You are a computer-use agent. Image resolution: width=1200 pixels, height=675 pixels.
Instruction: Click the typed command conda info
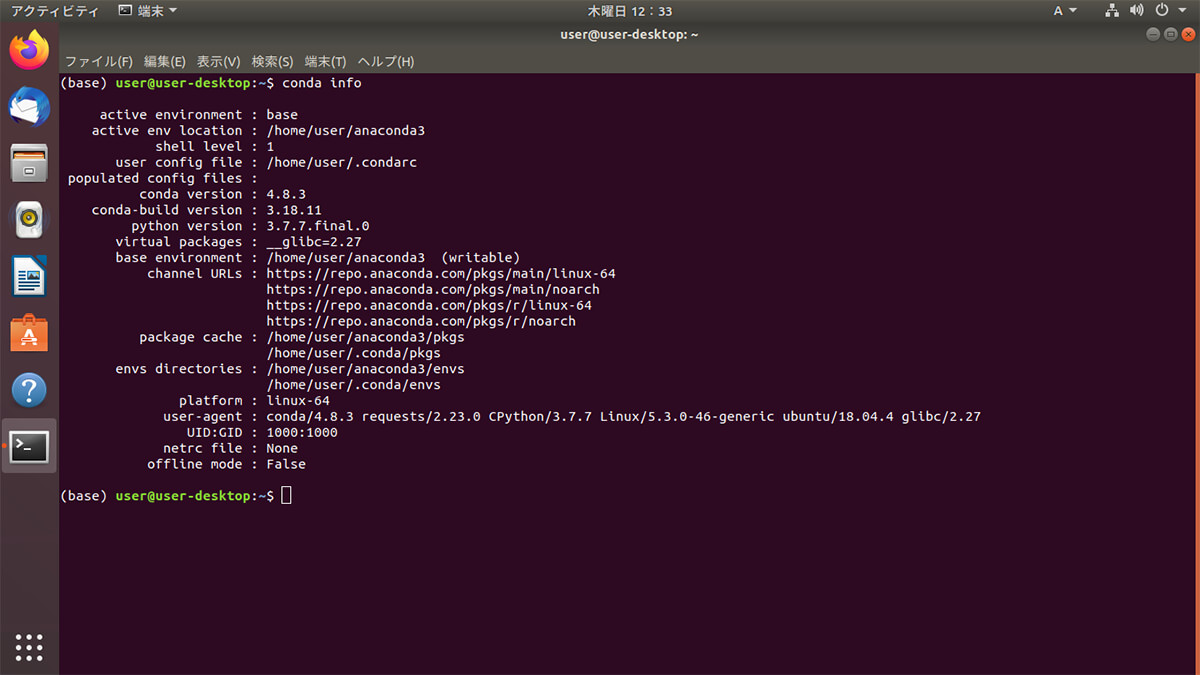click(x=322, y=83)
